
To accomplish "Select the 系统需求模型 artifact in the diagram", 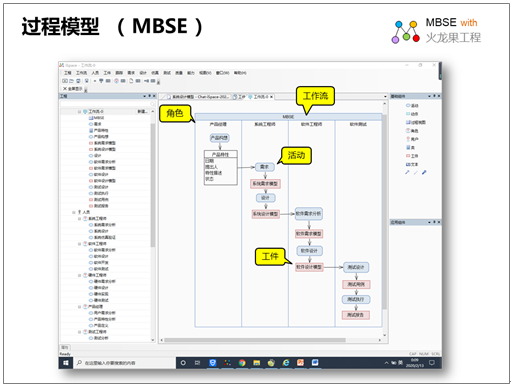I will (265, 184).
